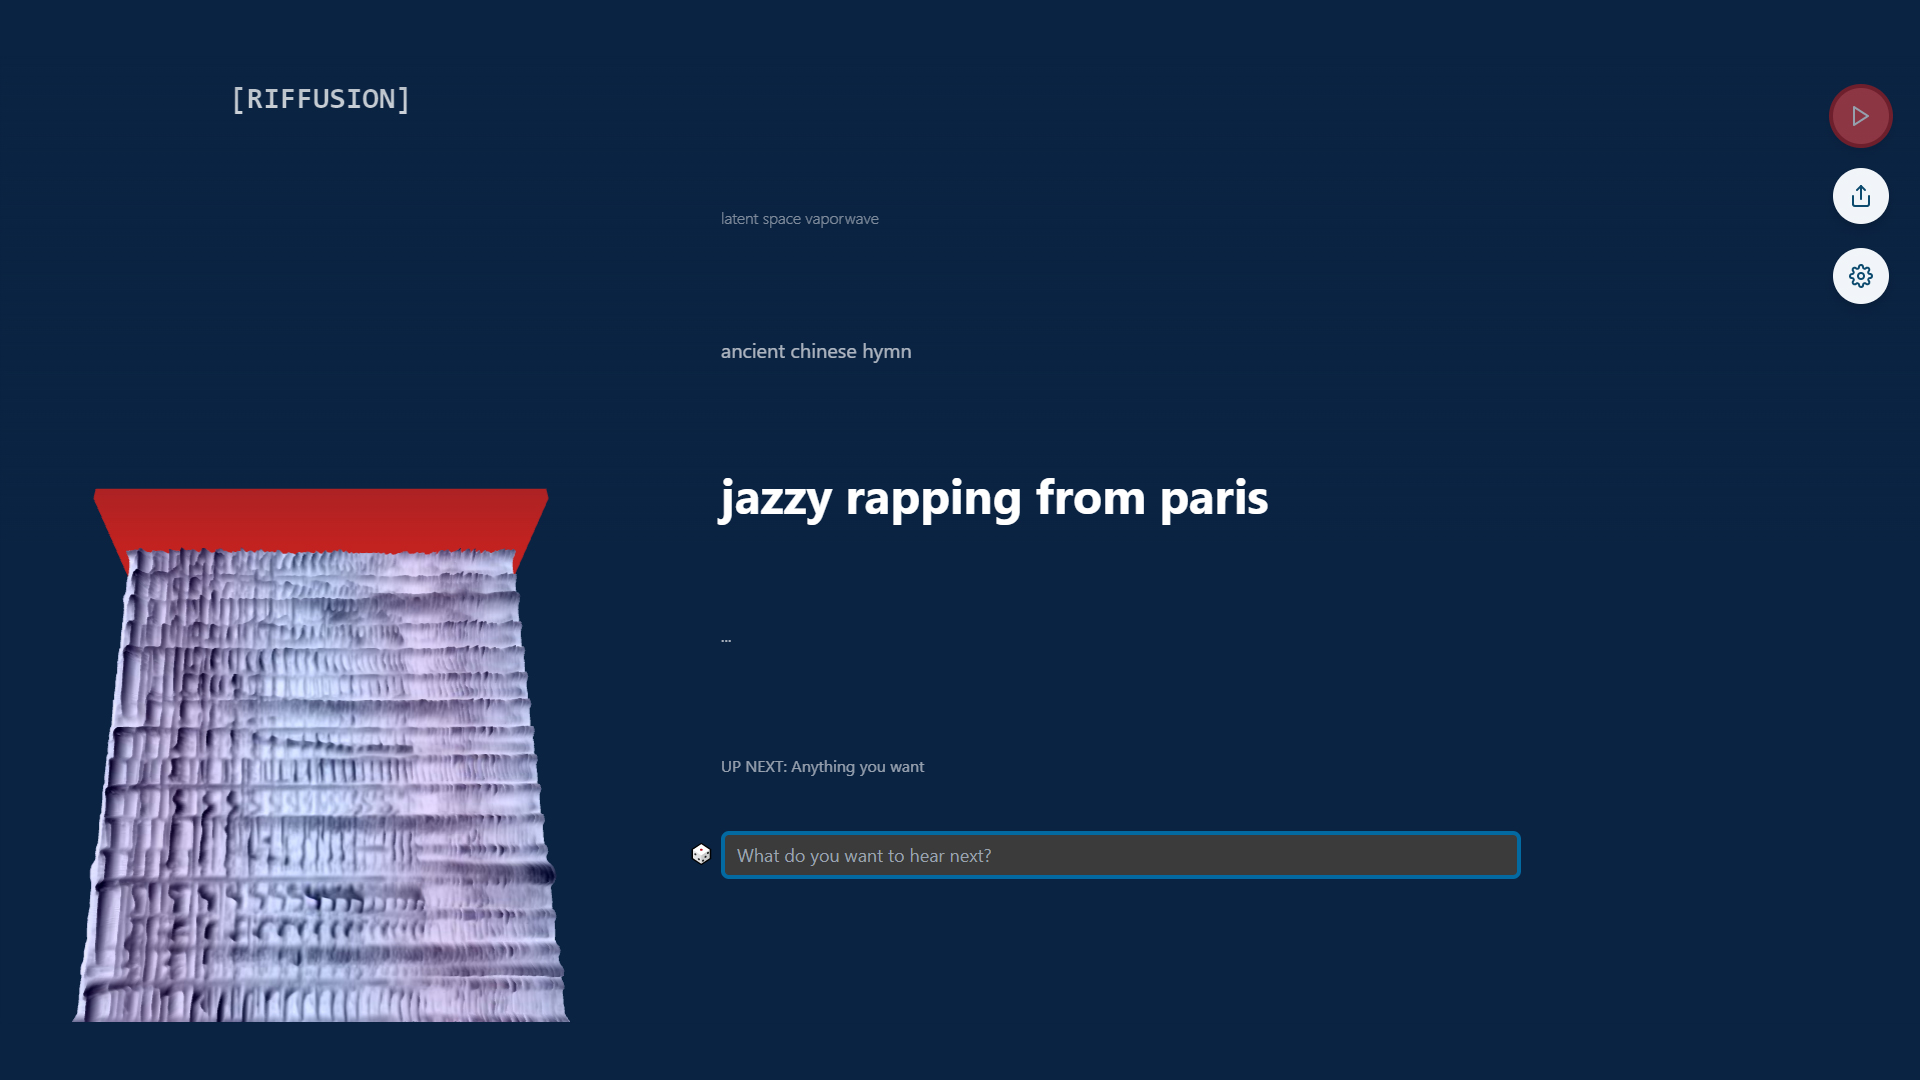Open the share icon button
This screenshot has height=1080, width=1920.
[x=1860, y=196]
